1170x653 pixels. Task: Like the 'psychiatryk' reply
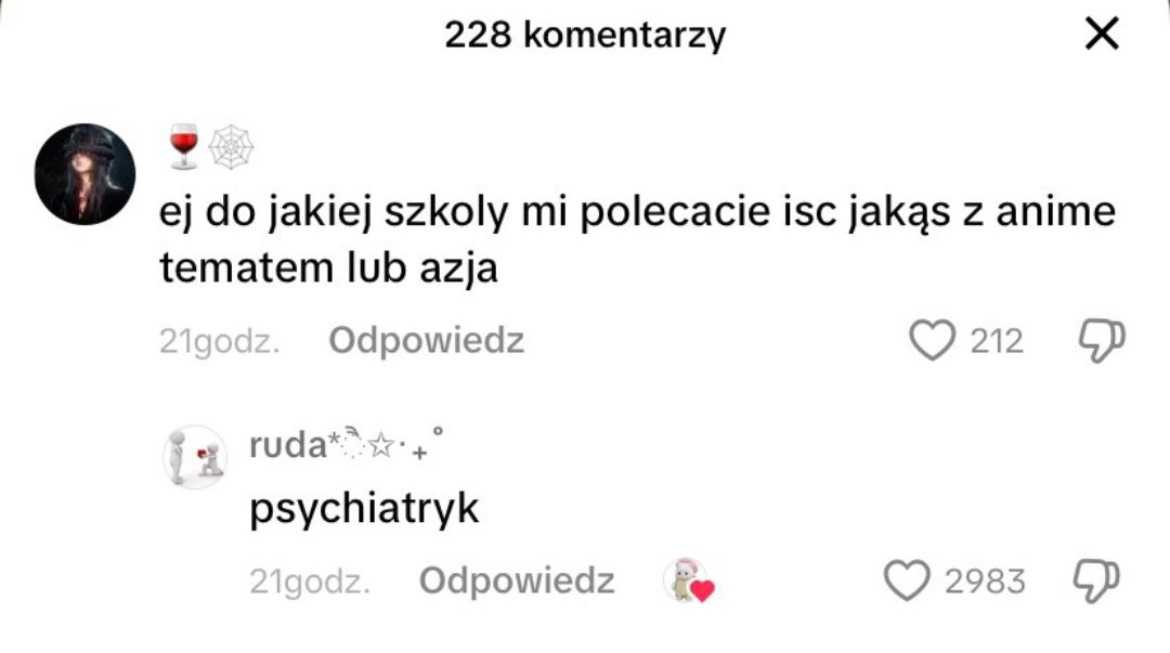point(907,581)
